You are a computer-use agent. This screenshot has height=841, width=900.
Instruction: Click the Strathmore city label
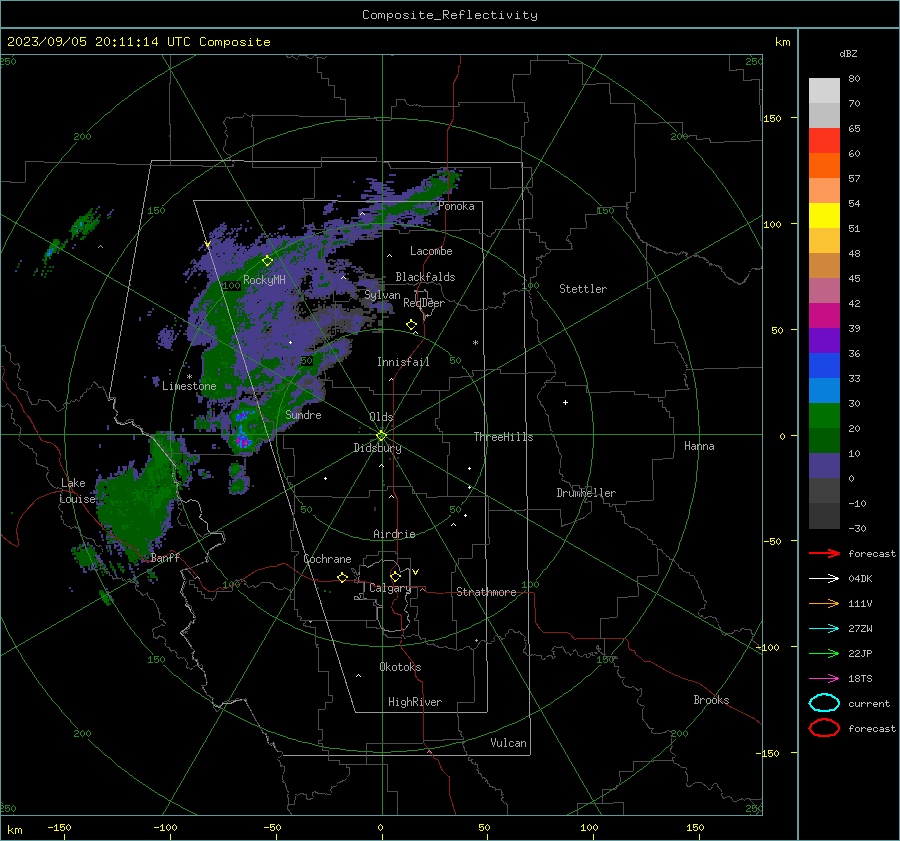486,592
